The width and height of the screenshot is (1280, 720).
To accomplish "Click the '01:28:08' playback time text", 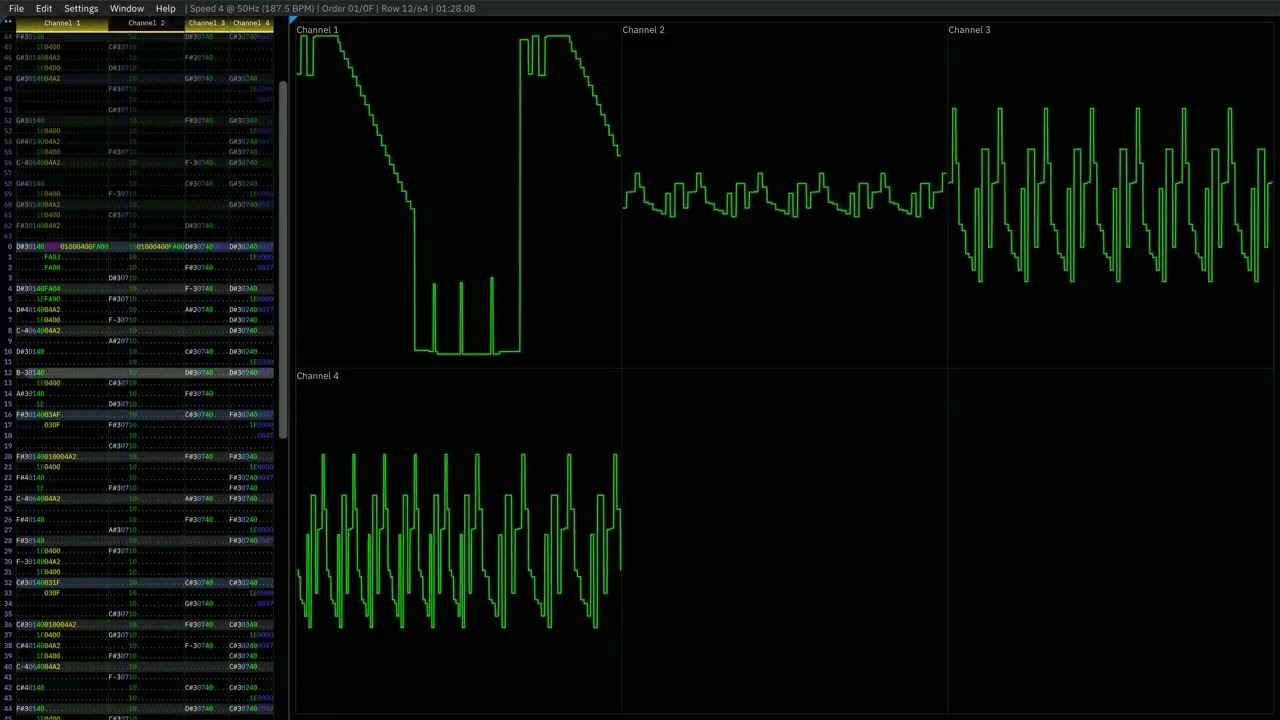I will tap(456, 8).
